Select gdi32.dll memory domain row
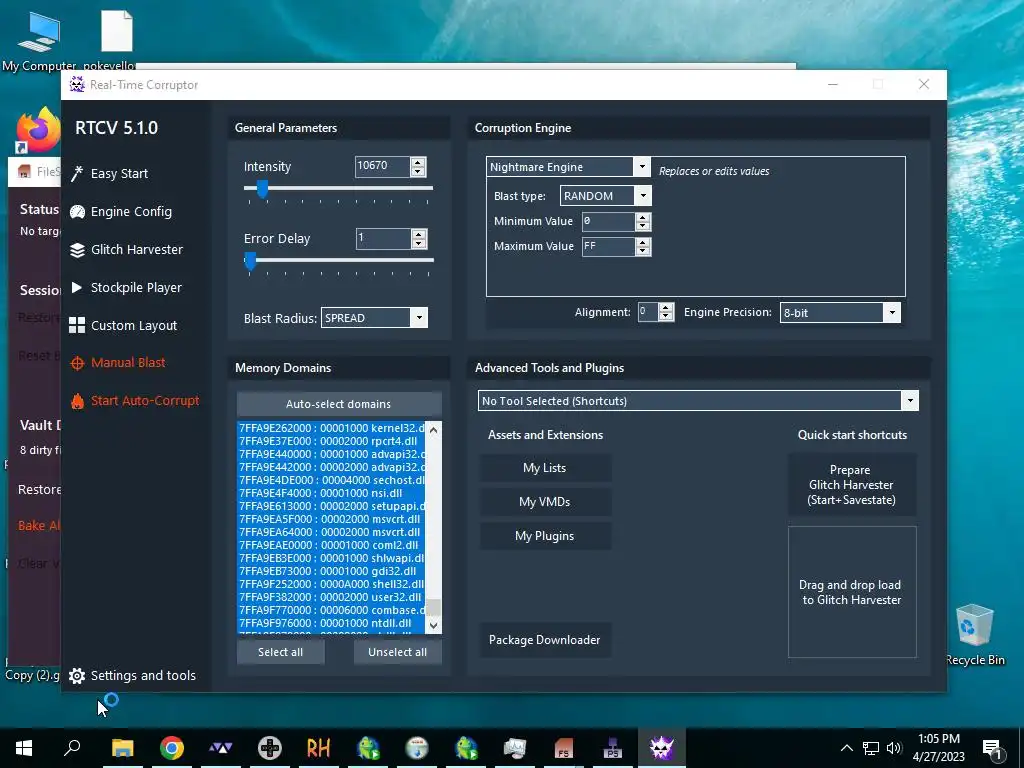The height and width of the screenshot is (768, 1024). click(331, 571)
